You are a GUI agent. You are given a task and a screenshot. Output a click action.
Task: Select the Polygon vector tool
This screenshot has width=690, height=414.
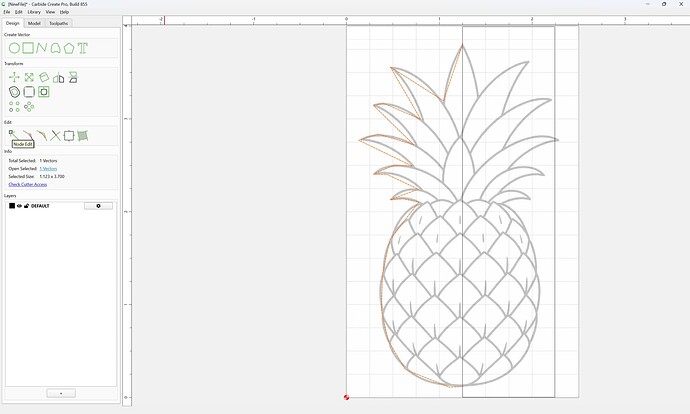pyautogui.click(x=69, y=48)
